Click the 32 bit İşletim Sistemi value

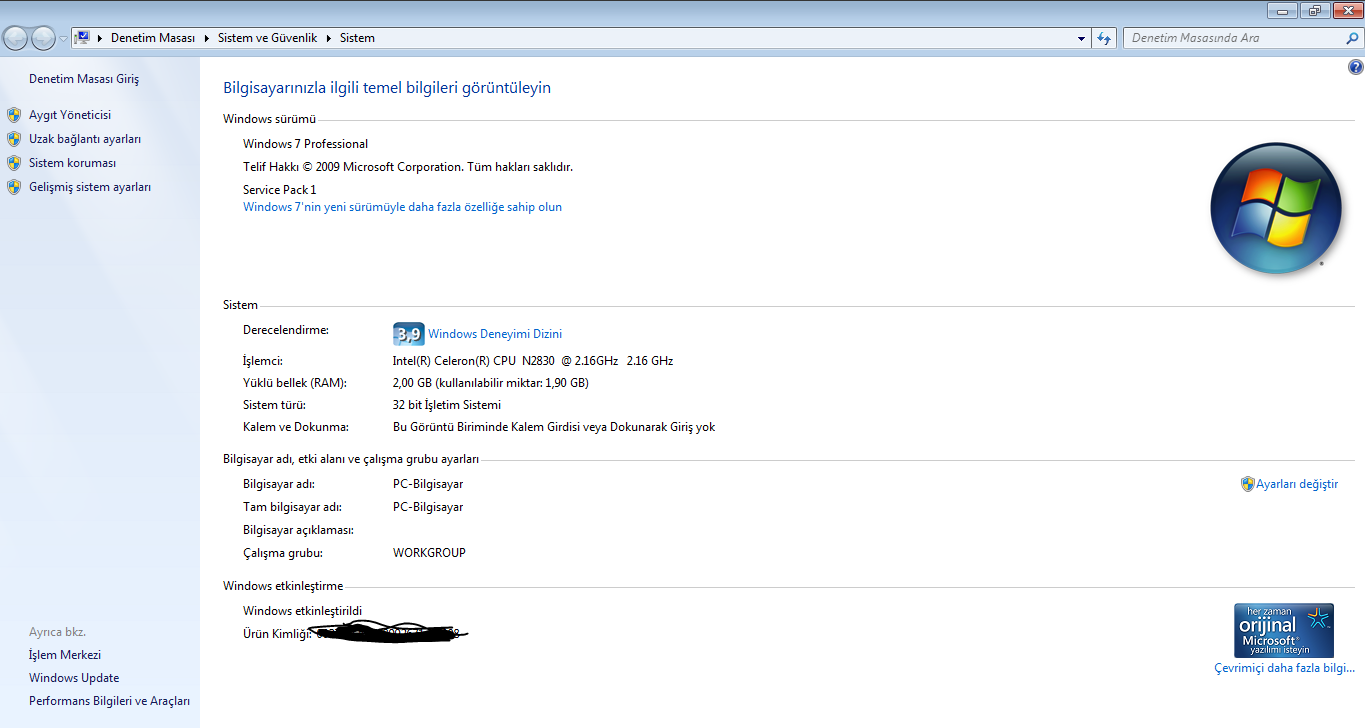click(x=447, y=405)
